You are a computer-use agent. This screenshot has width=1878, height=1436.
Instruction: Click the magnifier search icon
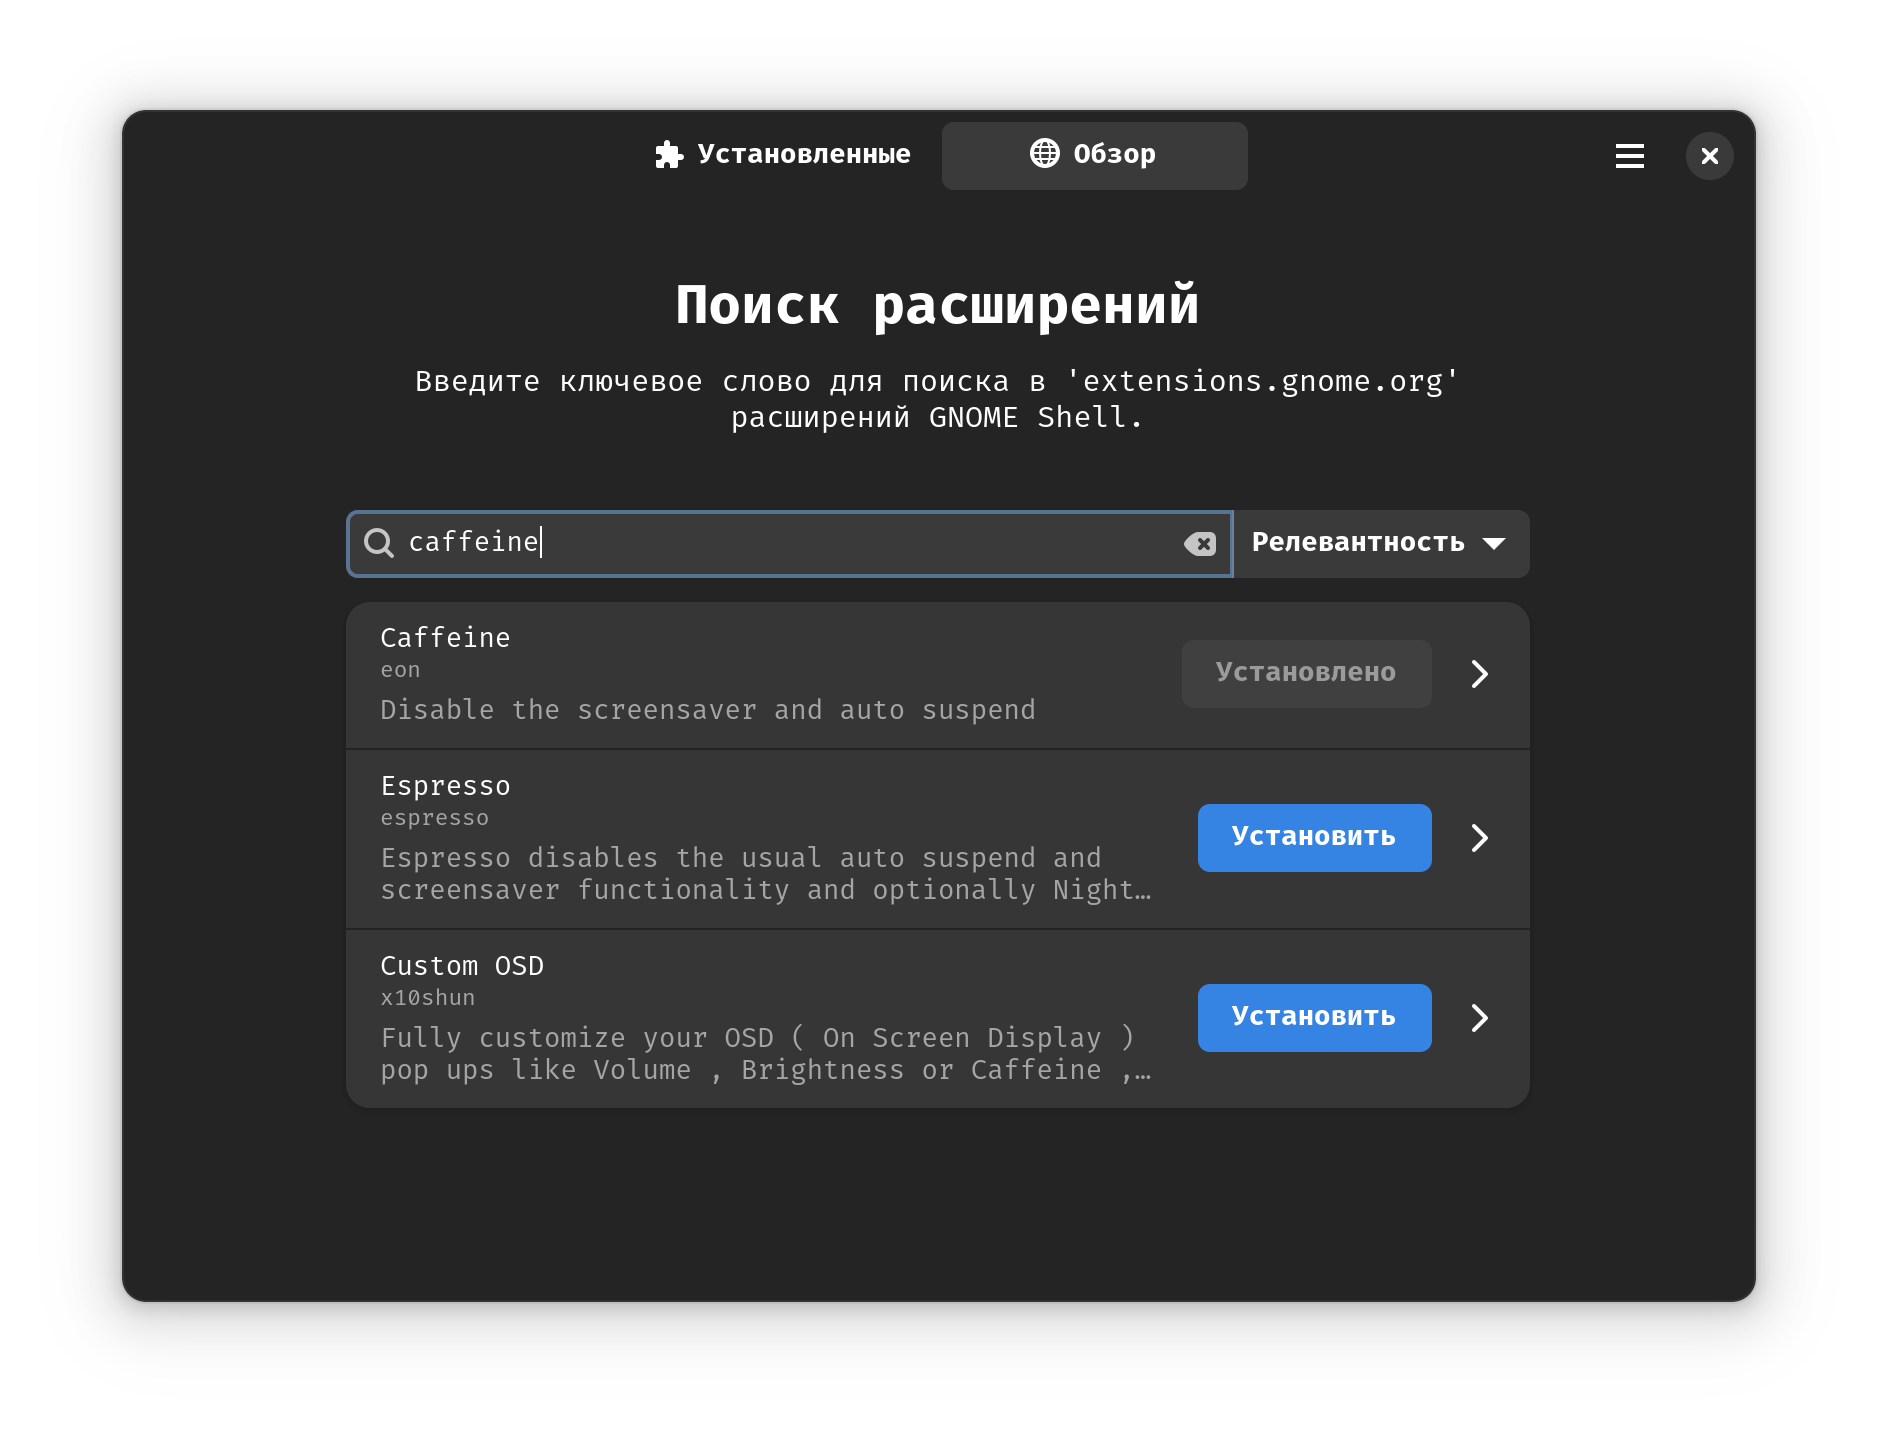(x=378, y=543)
